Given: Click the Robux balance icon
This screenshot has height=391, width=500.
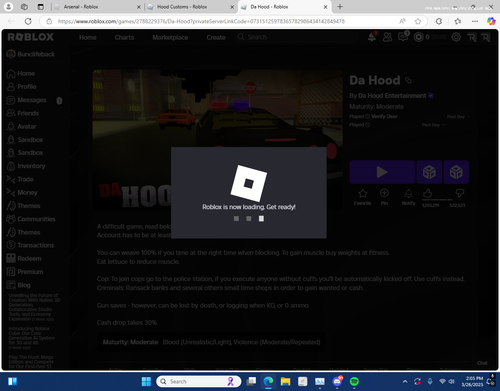Looking at the screenshot, I should point(418,37).
